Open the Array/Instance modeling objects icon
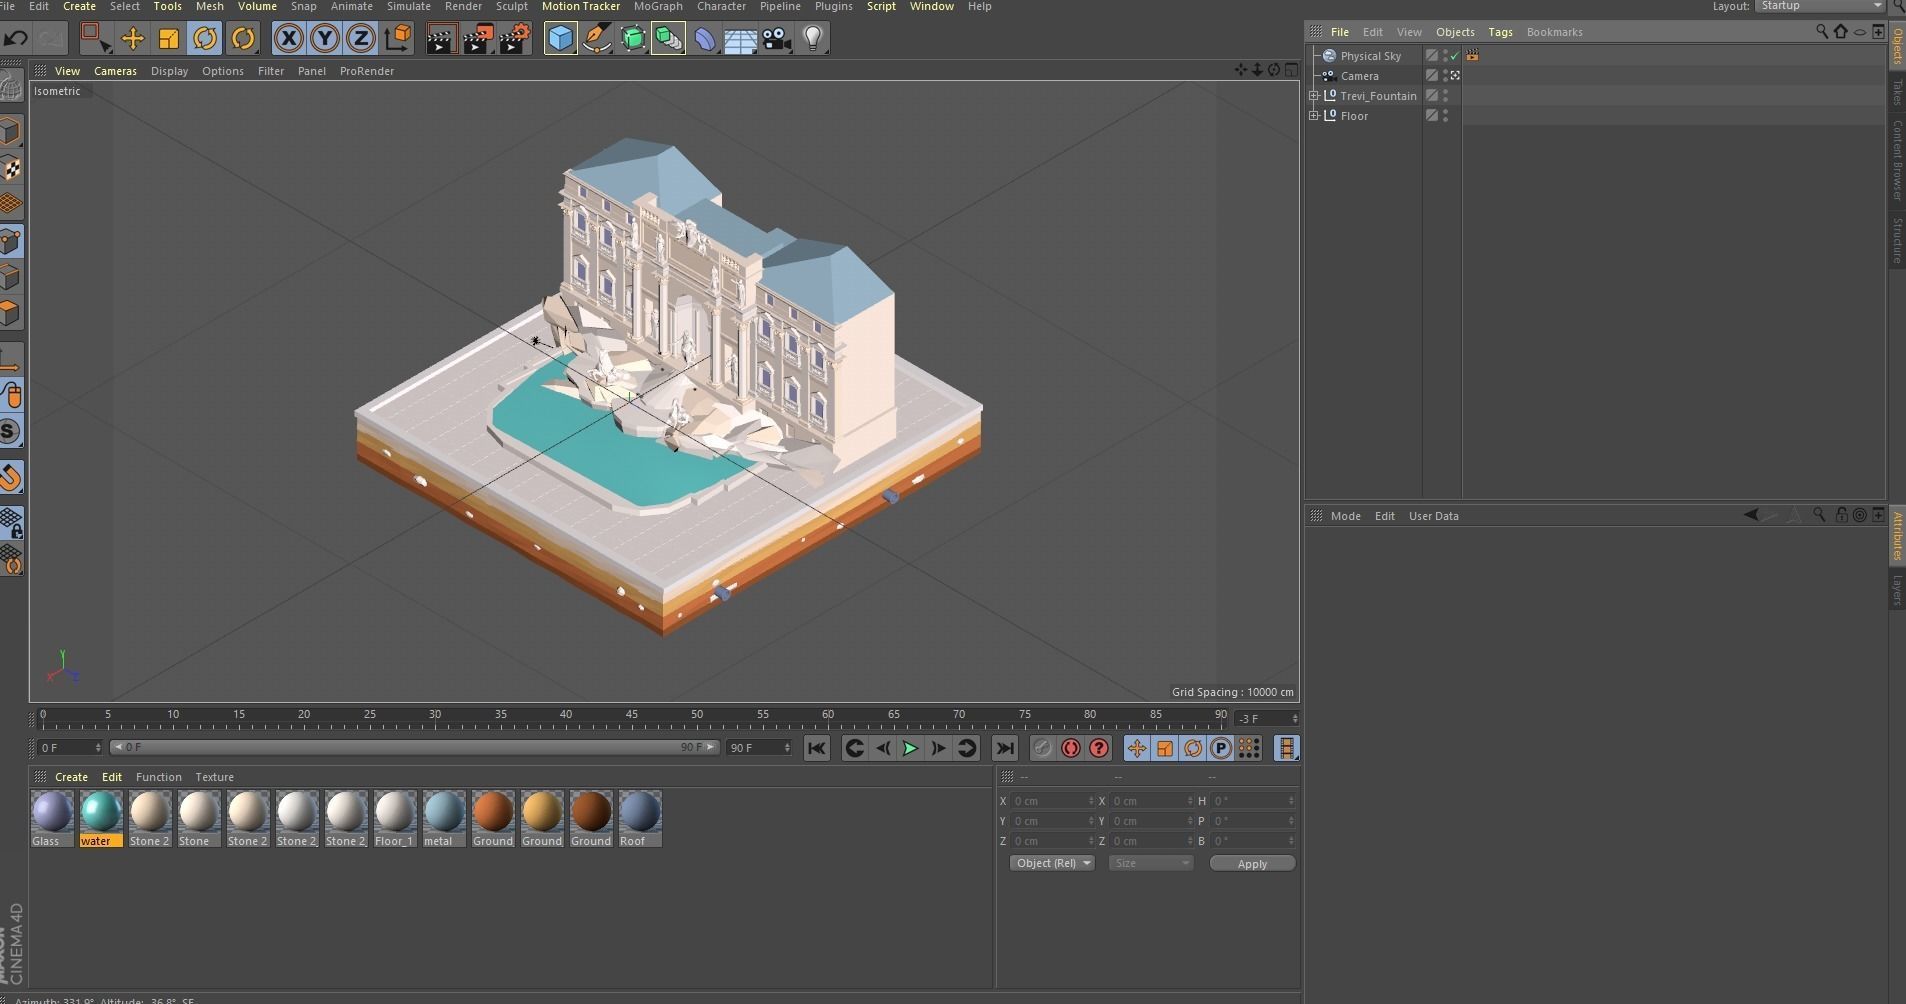This screenshot has height=1004, width=1906. click(668, 39)
